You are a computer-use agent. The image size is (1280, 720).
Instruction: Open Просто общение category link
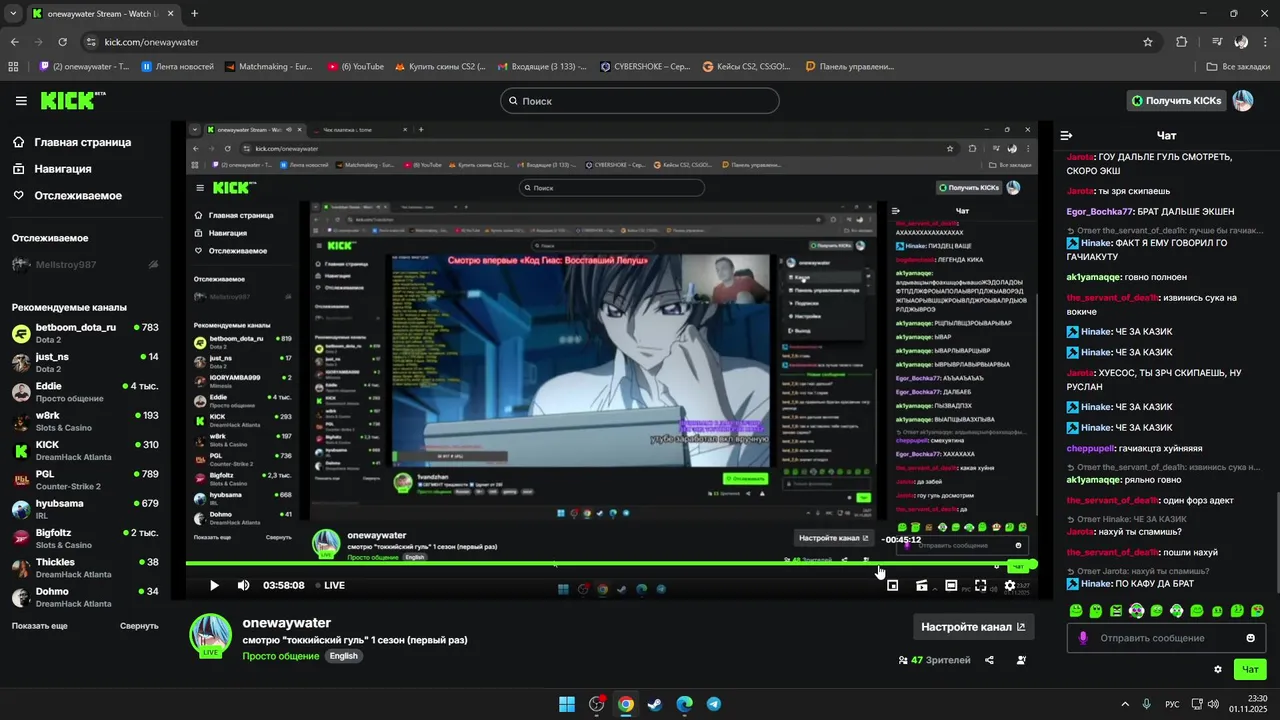(x=281, y=656)
